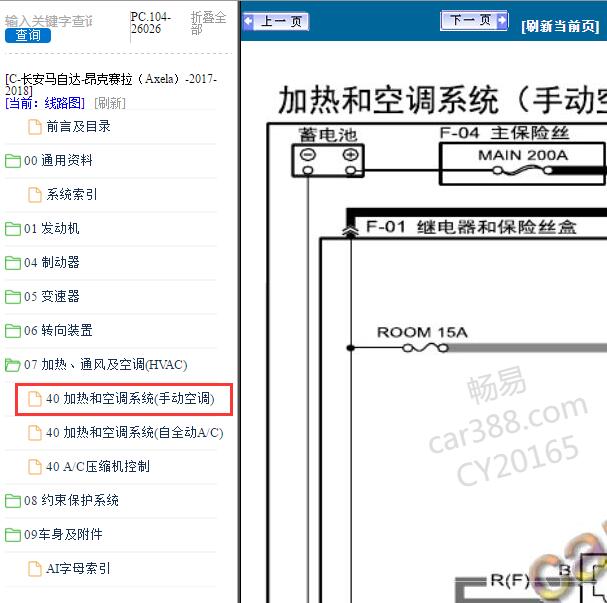This screenshot has height=603, width=607.
Task: Click 刷新当前页 to refresh the page
Action: [x=560, y=26]
